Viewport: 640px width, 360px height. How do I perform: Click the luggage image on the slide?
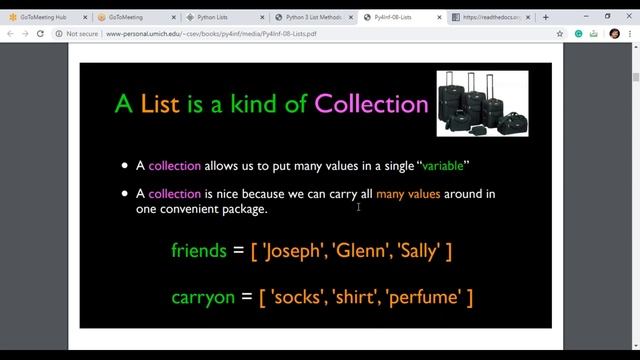click(x=482, y=104)
